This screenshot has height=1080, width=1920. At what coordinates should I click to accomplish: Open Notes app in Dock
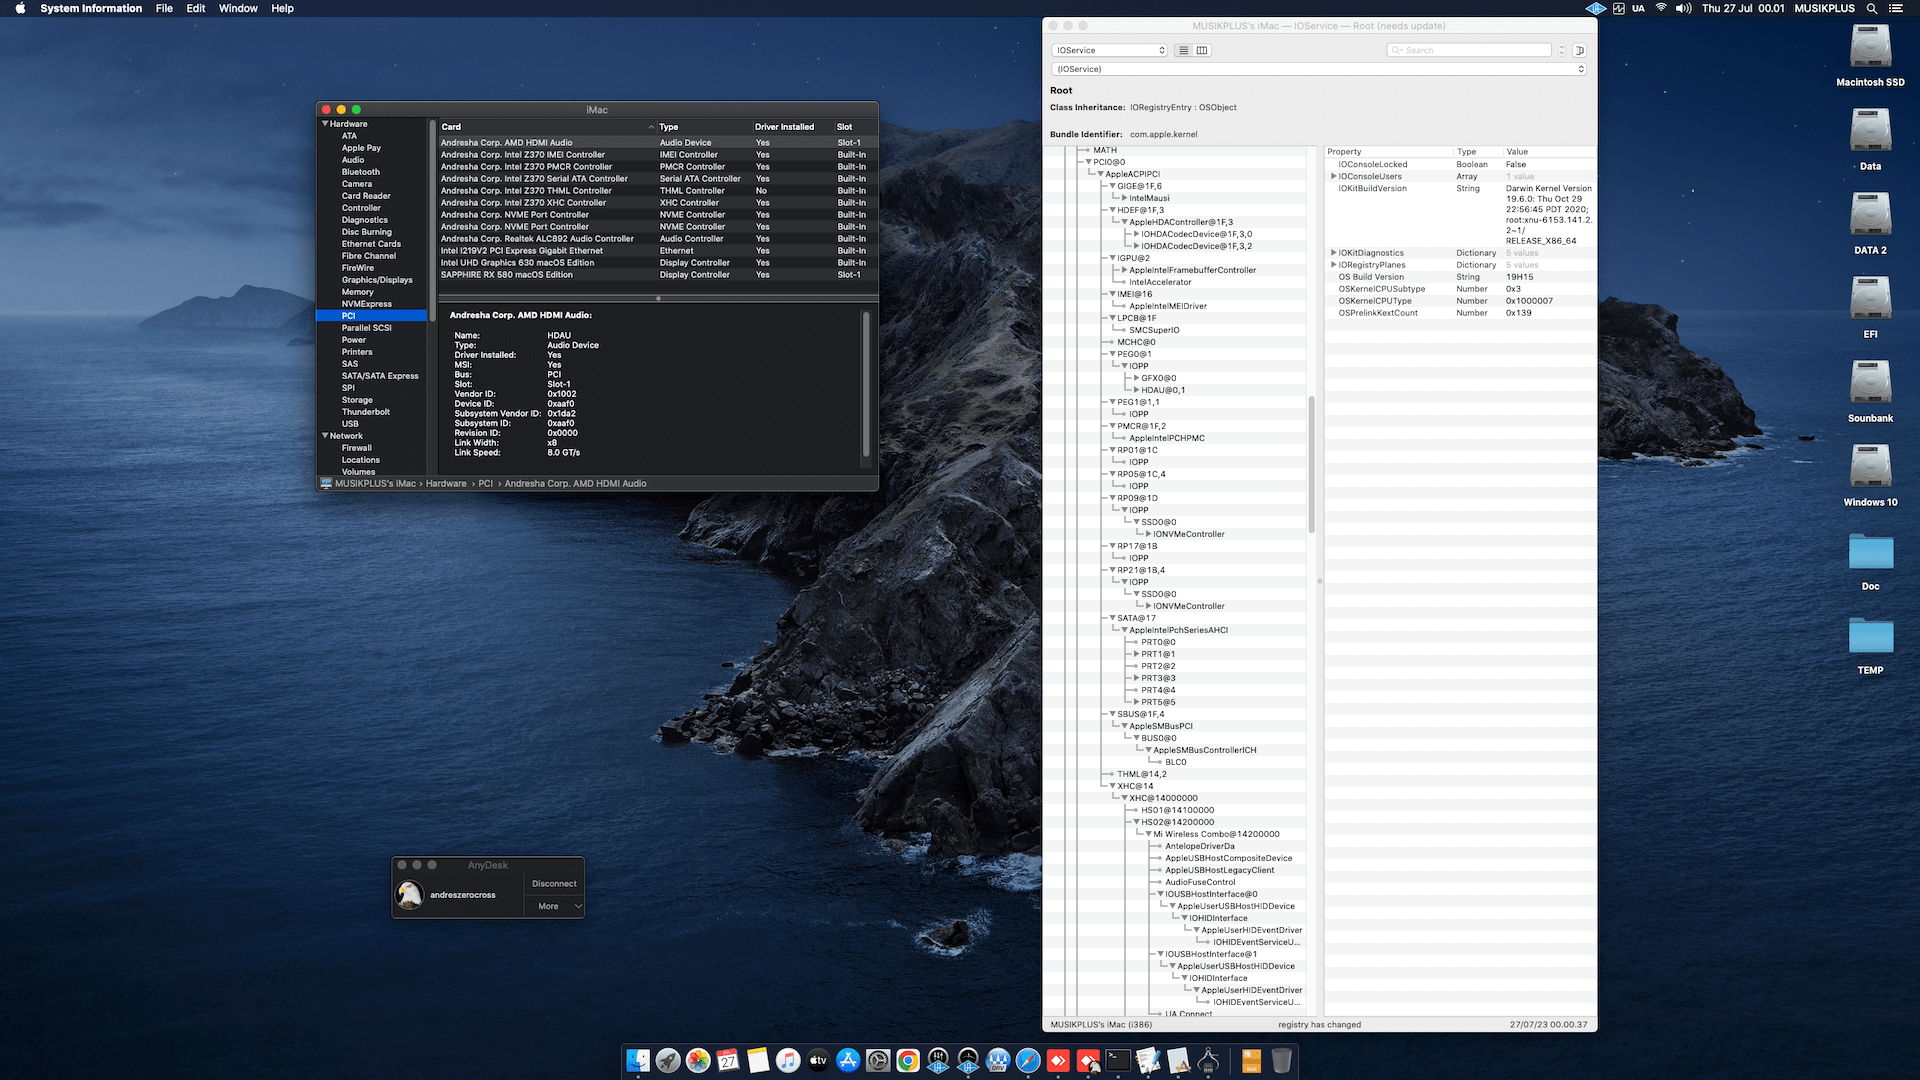(758, 1061)
